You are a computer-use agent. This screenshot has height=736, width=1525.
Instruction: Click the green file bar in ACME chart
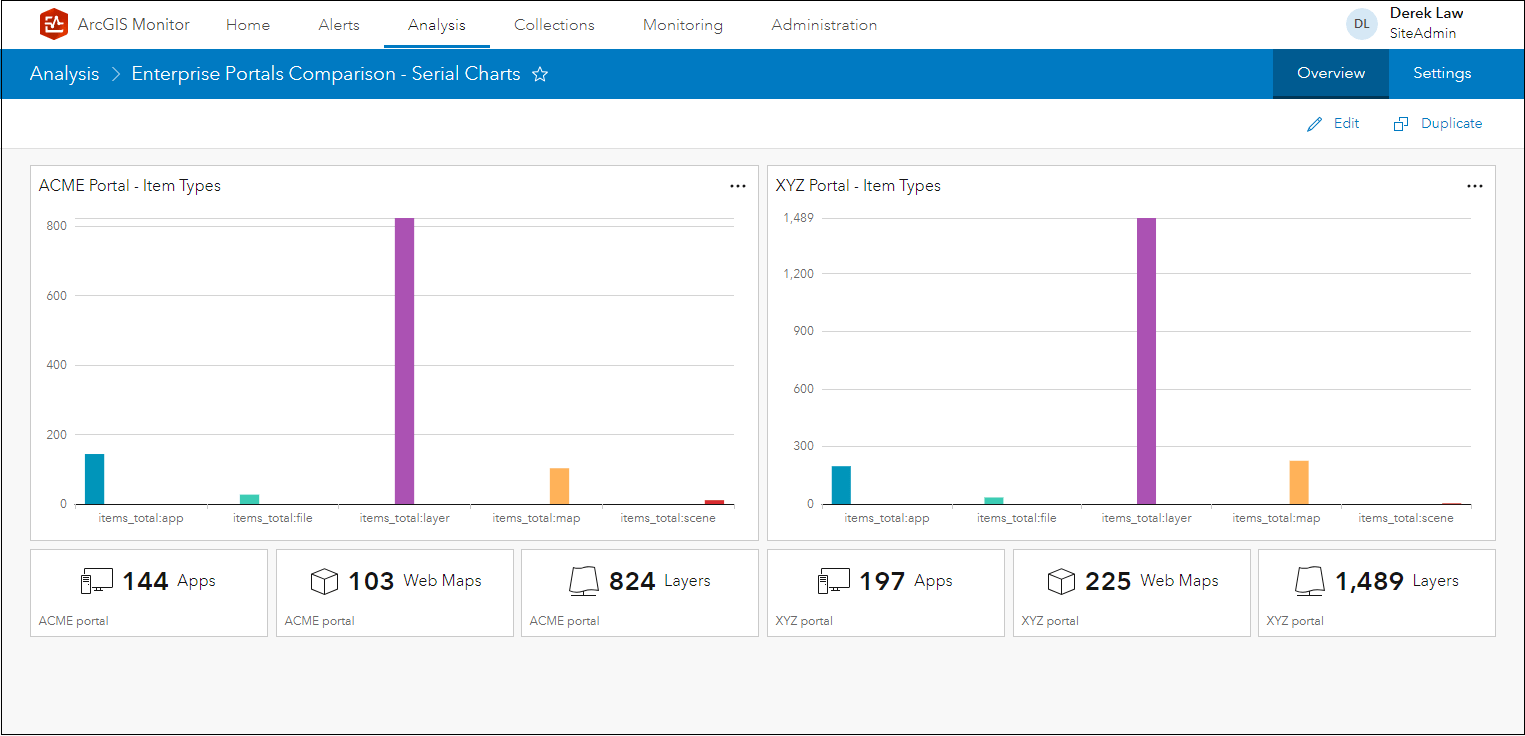(250, 499)
